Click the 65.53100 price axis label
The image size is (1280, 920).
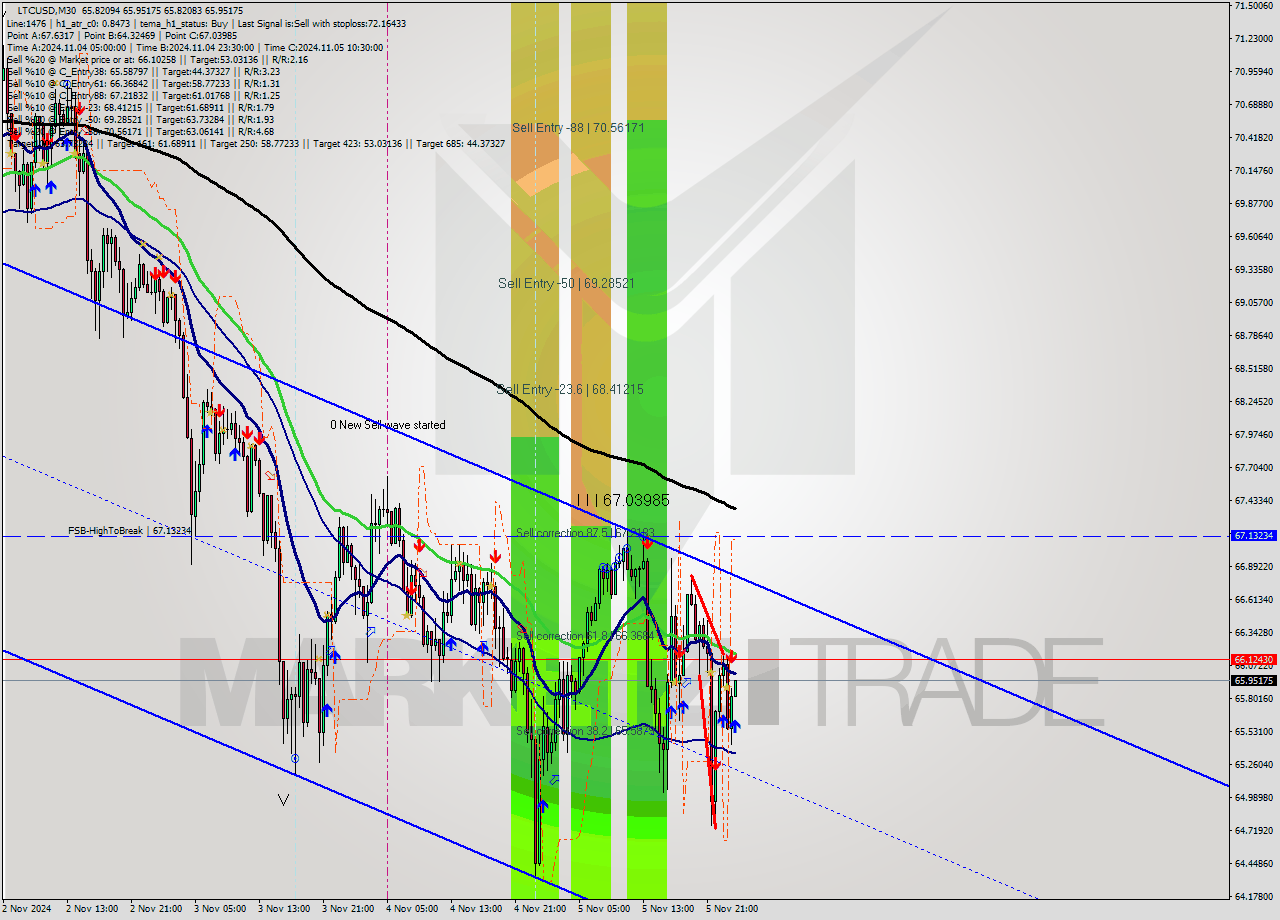[x=1254, y=731]
